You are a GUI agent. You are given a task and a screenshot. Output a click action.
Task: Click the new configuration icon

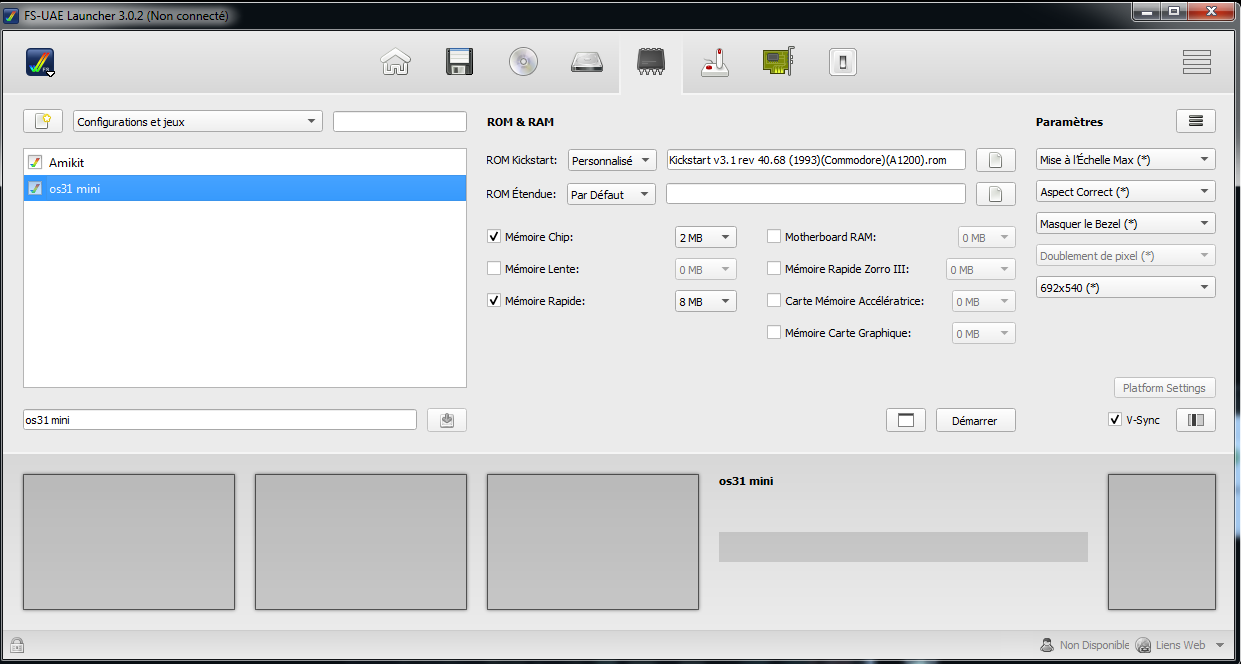pyautogui.click(x=43, y=121)
